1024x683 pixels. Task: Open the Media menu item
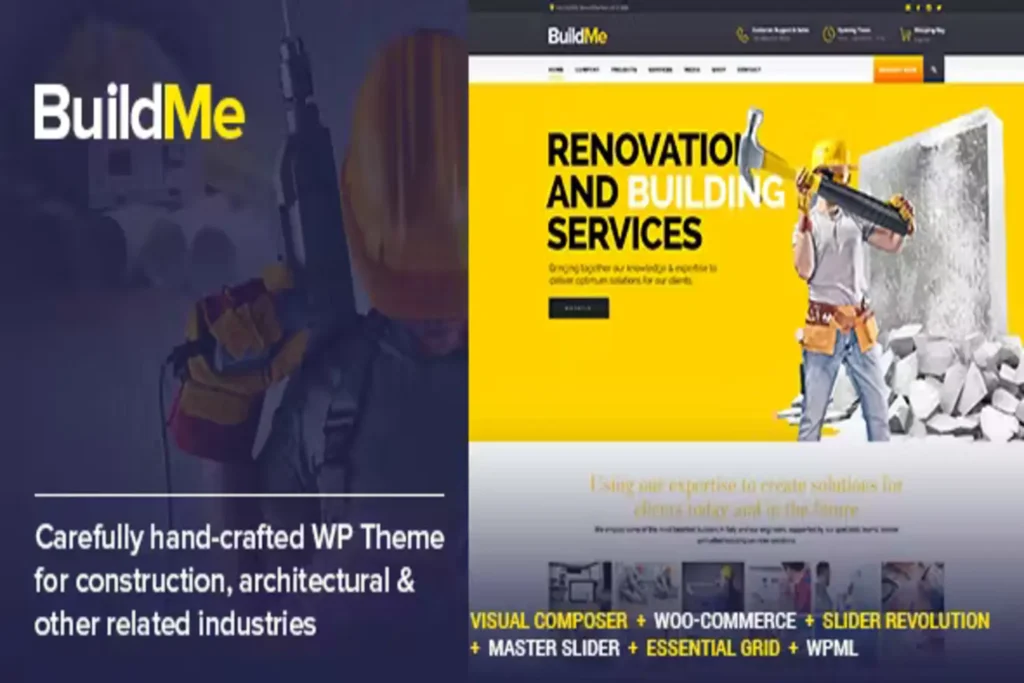pyautogui.click(x=691, y=71)
